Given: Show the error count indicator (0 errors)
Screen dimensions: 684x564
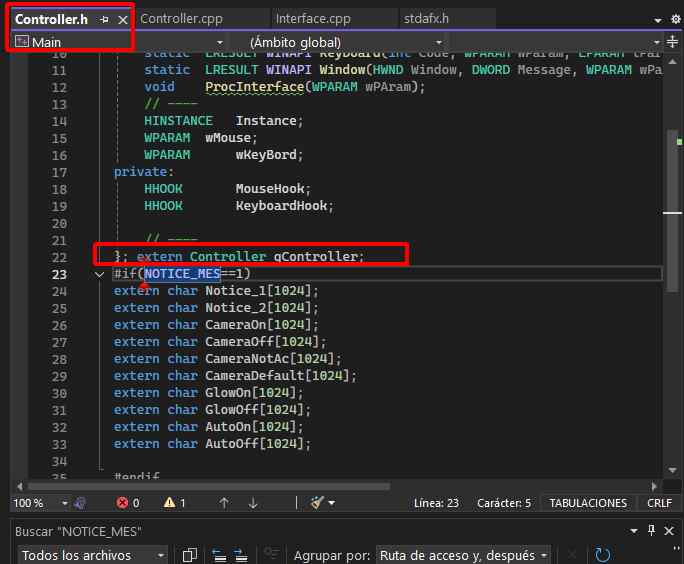Looking at the screenshot, I should tap(128, 503).
